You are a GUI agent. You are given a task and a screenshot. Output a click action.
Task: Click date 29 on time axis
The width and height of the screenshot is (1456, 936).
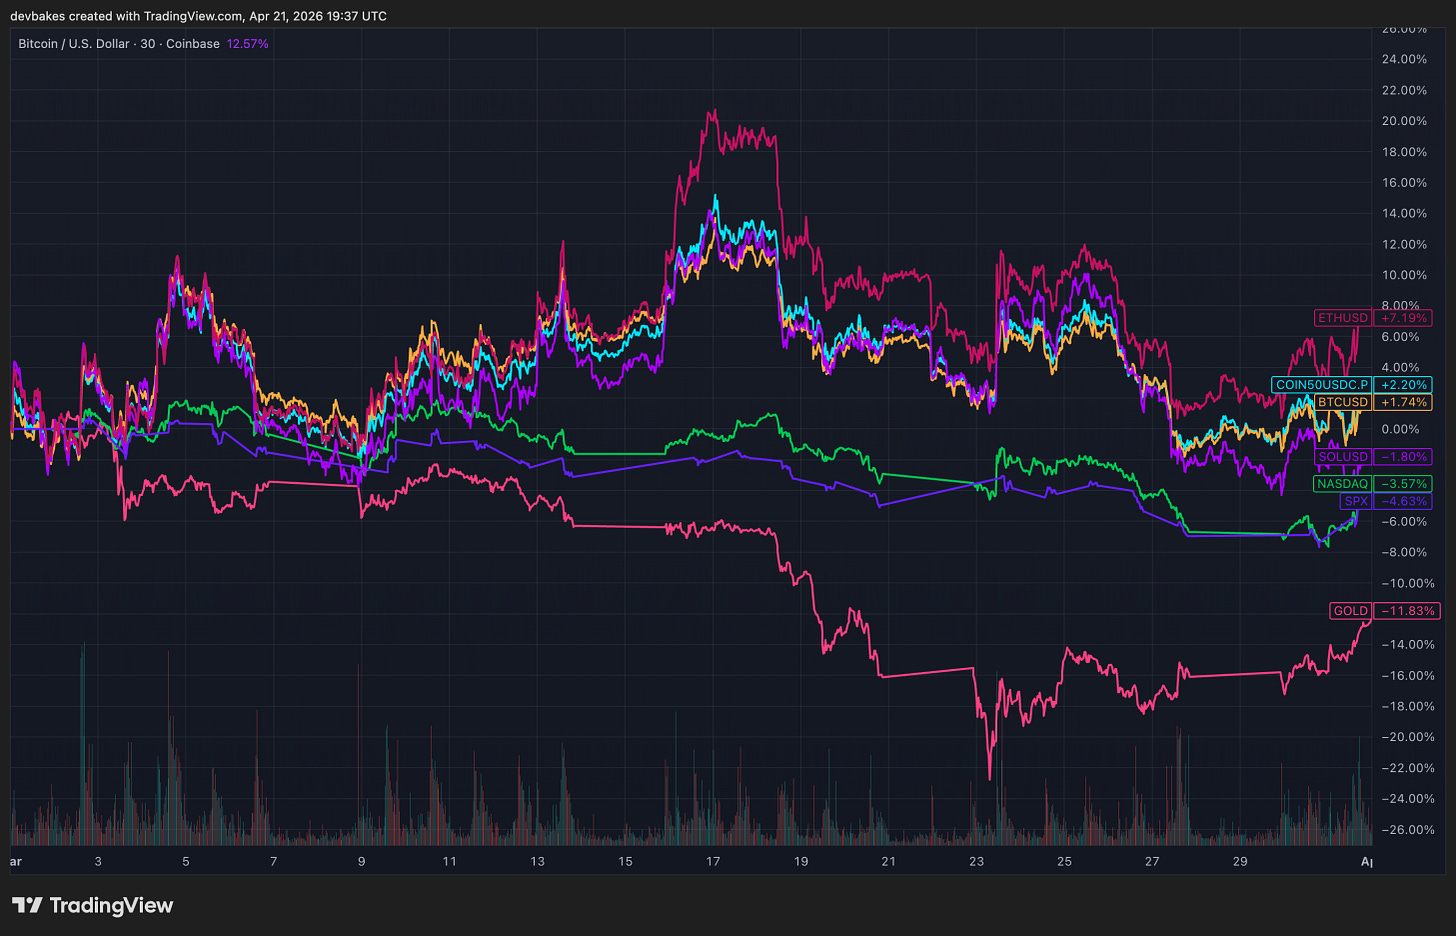coord(1240,861)
